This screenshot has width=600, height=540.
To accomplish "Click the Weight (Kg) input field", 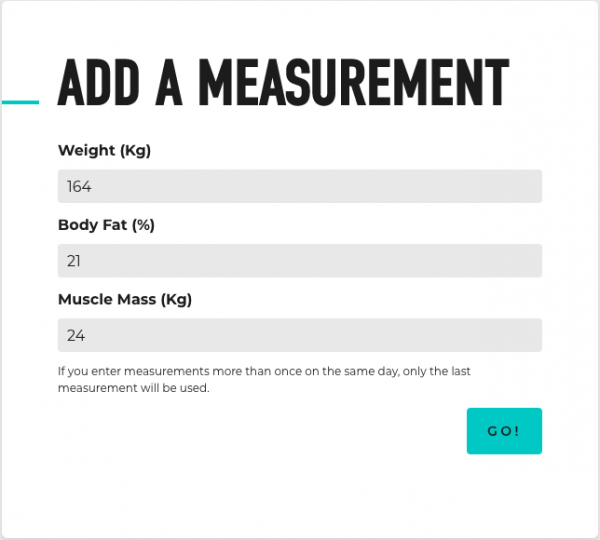I will tap(300, 186).
